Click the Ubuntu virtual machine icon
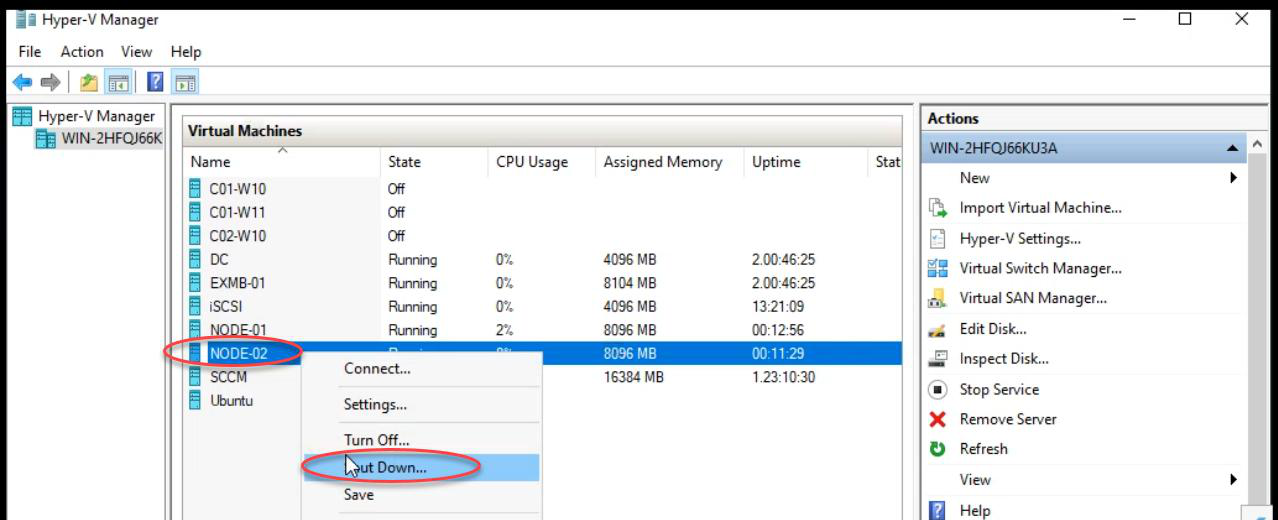The height and width of the screenshot is (520, 1278). point(195,400)
